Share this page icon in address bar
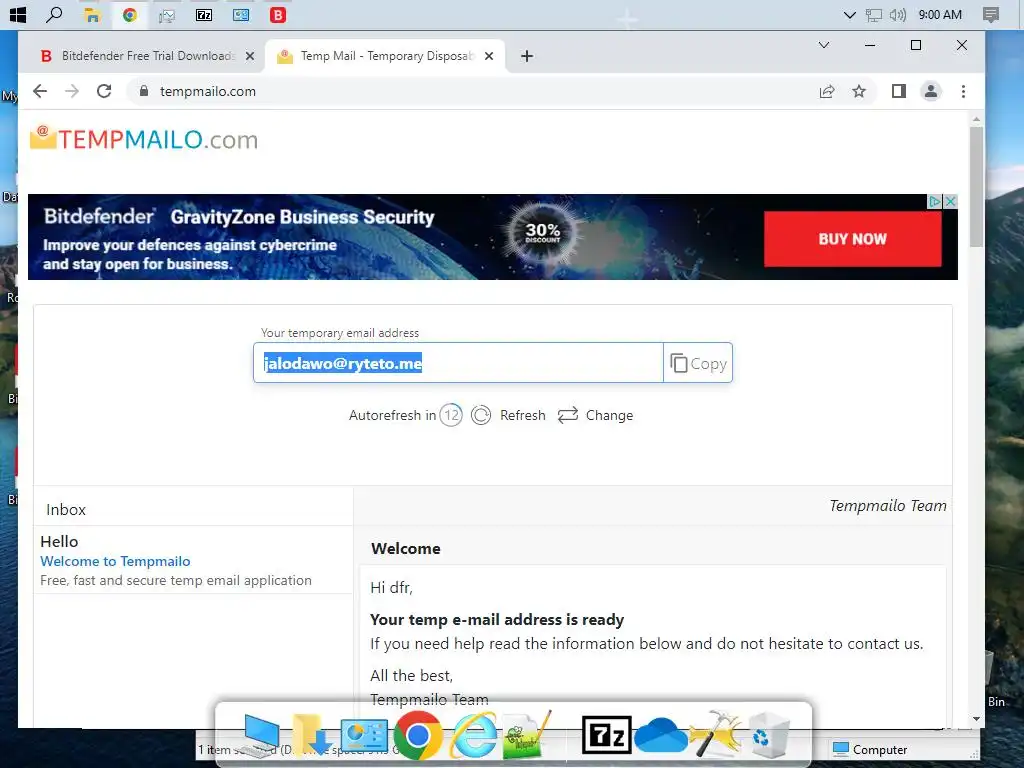This screenshot has width=1024, height=768. point(827,91)
